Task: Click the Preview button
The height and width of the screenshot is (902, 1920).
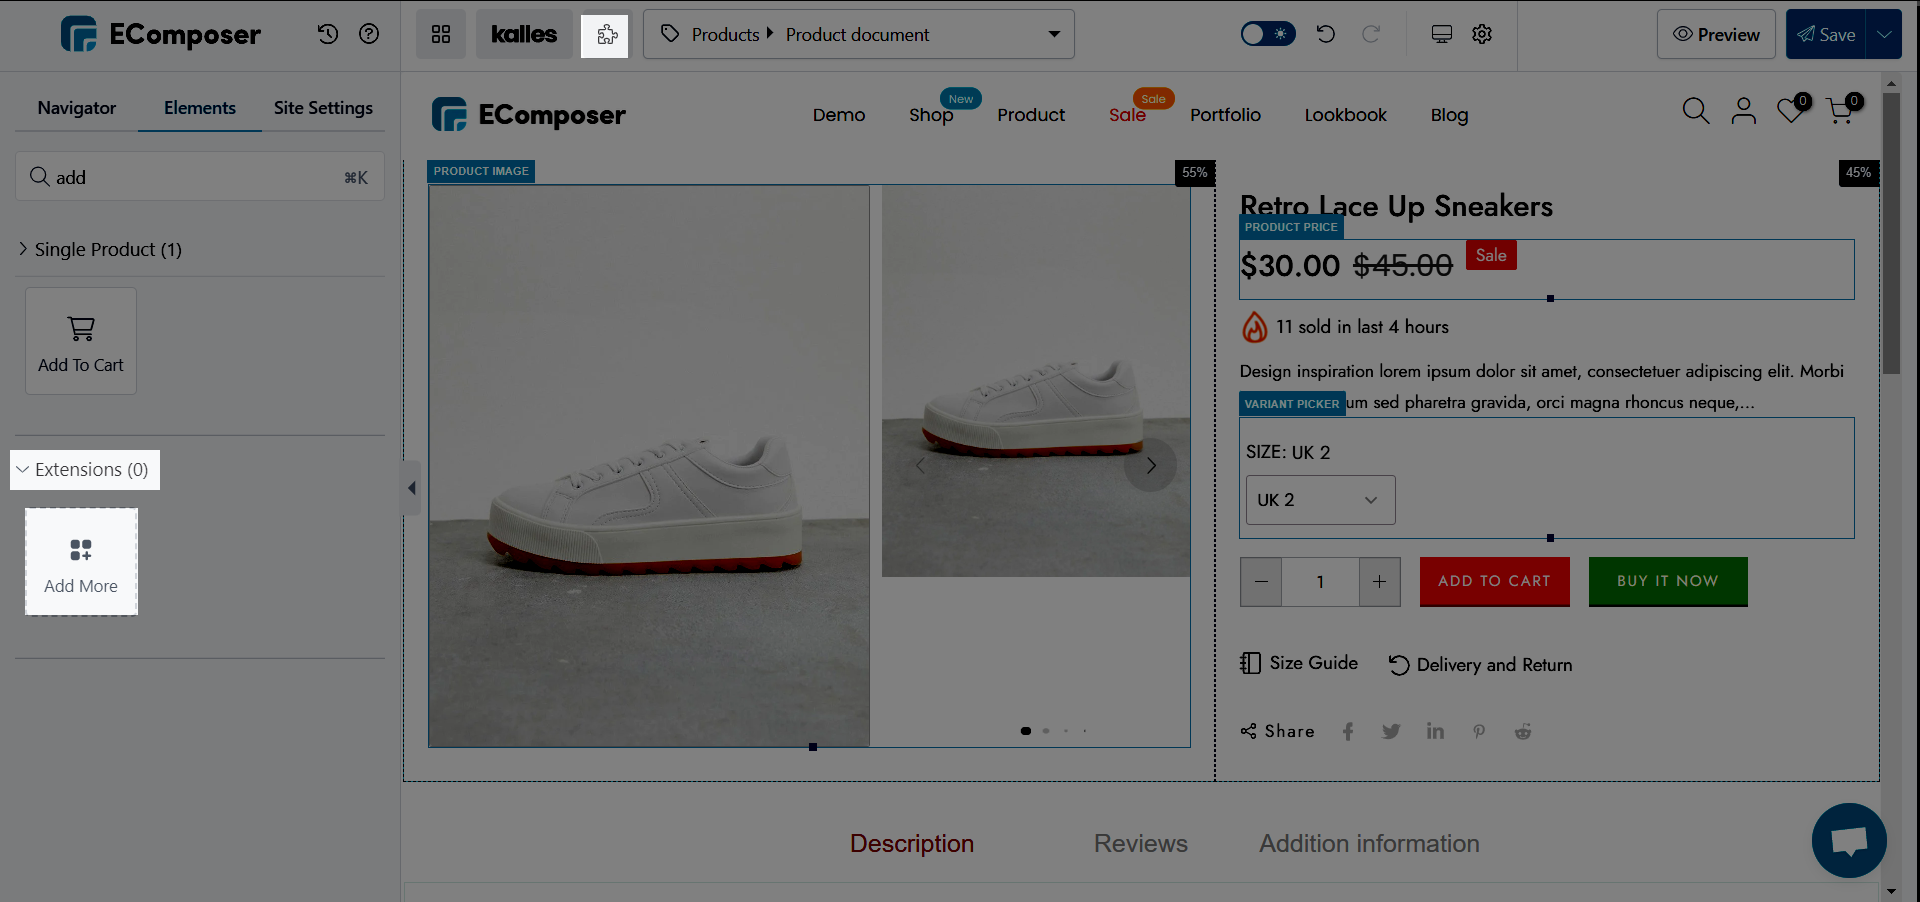Action: coord(1715,35)
